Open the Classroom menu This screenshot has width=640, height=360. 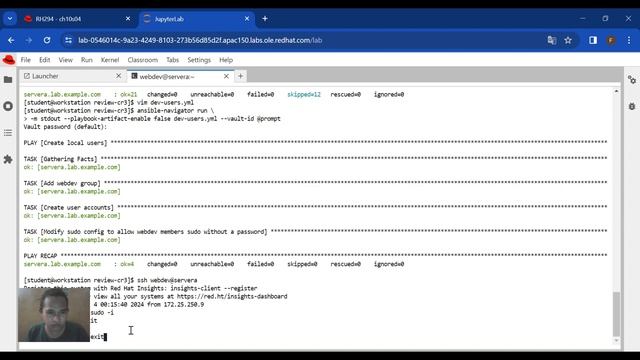(142, 60)
